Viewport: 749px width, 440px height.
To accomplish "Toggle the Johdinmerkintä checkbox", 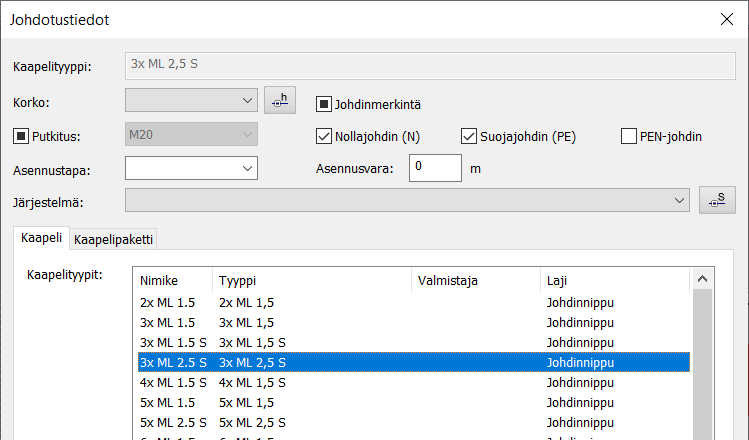I will [324, 103].
